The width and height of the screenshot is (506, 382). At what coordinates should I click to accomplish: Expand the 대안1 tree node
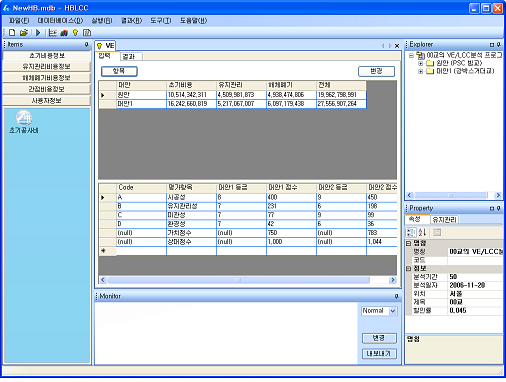click(421, 71)
